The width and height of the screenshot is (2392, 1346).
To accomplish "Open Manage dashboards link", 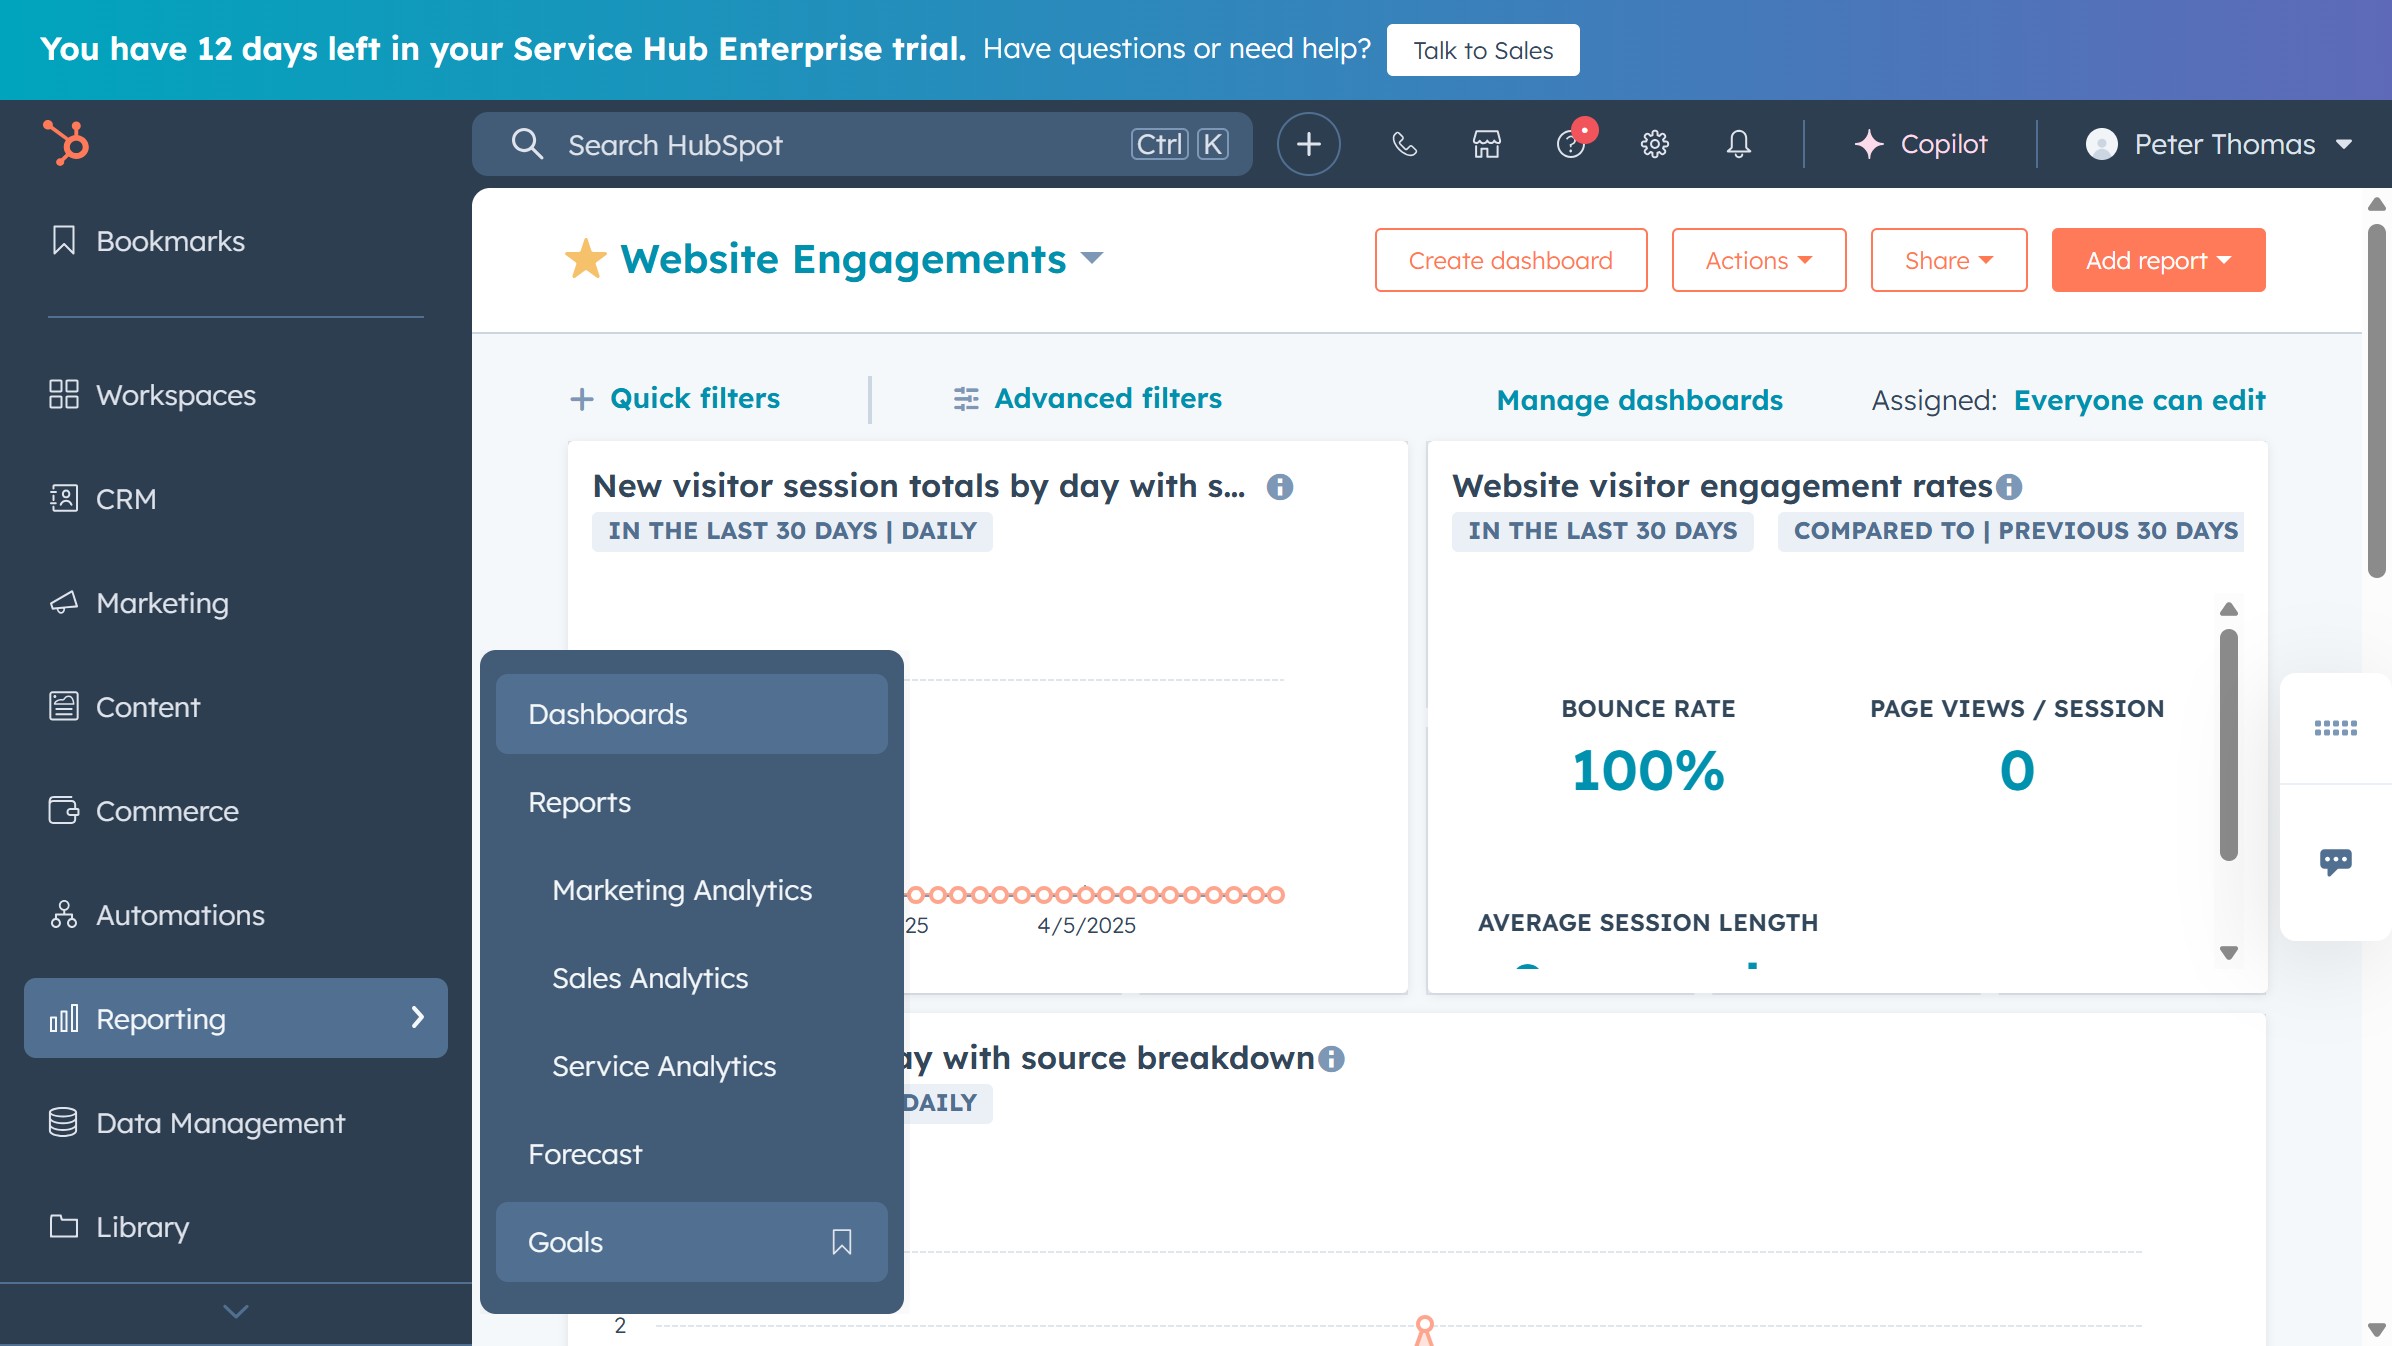I will pyautogui.click(x=1638, y=399).
